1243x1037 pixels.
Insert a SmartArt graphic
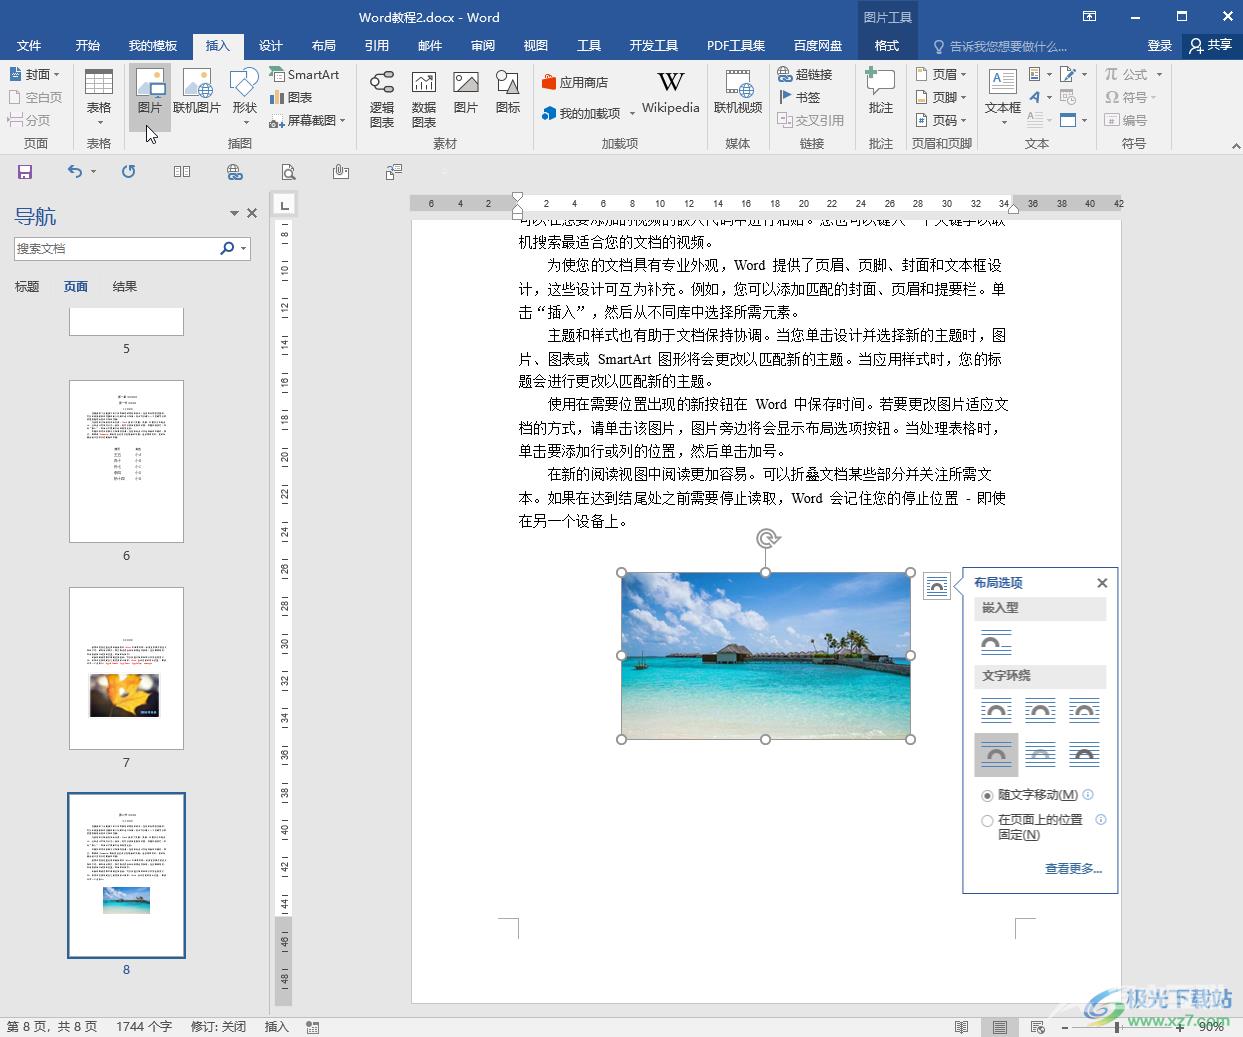(304, 74)
